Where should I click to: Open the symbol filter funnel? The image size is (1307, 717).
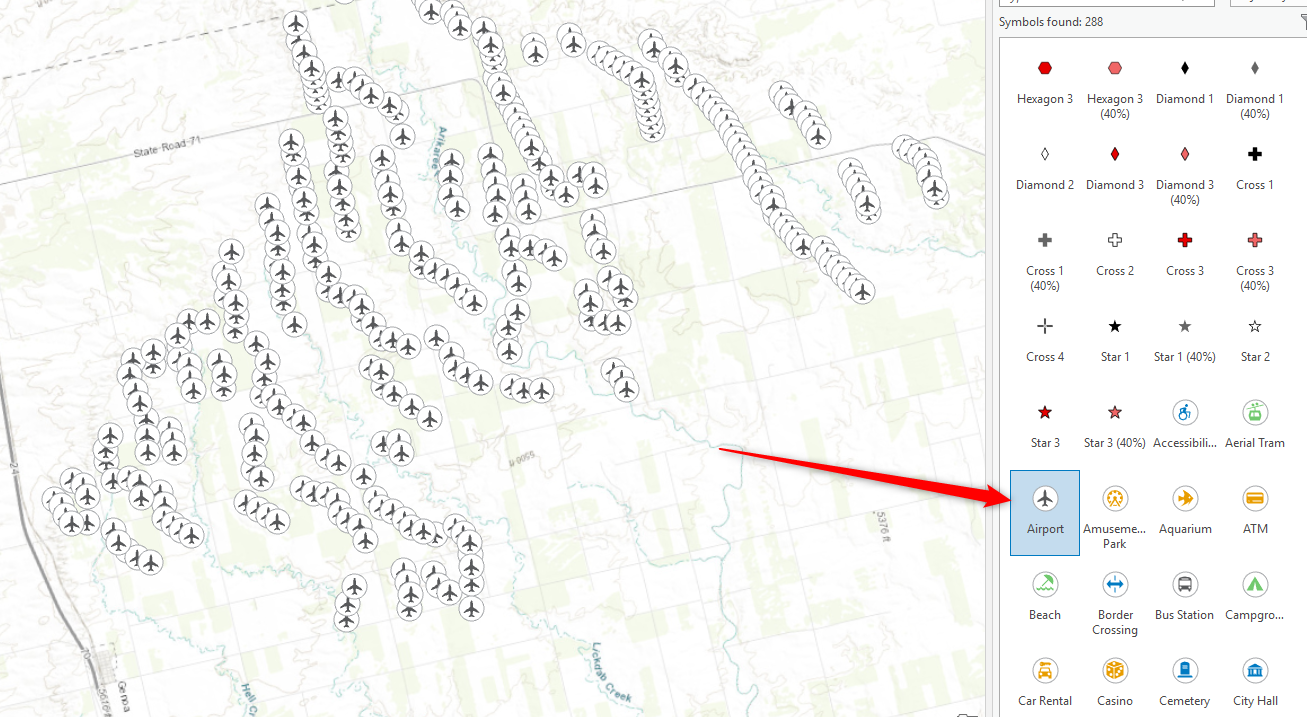[x=1303, y=20]
